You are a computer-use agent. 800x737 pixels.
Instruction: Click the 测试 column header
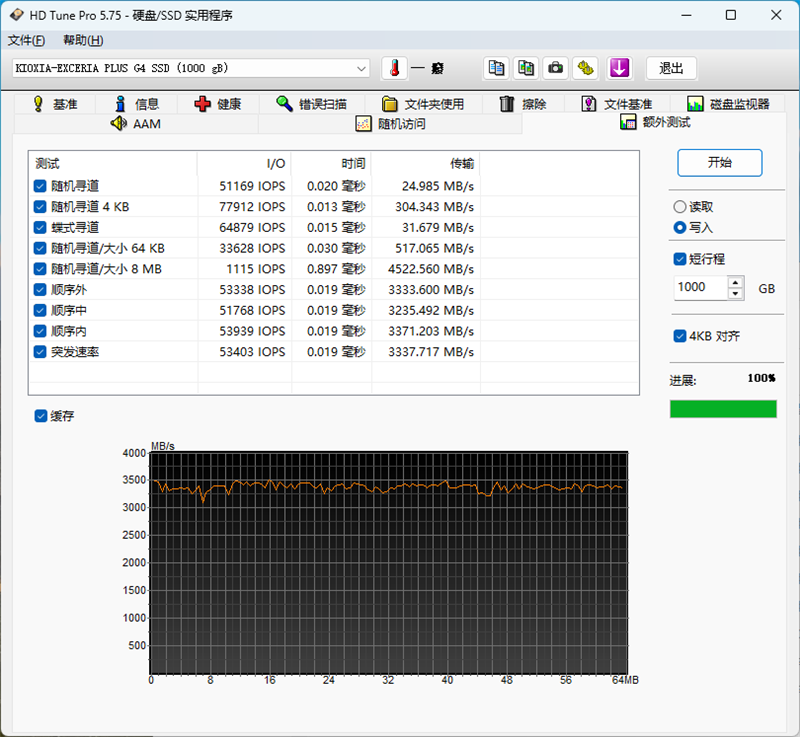[113, 164]
